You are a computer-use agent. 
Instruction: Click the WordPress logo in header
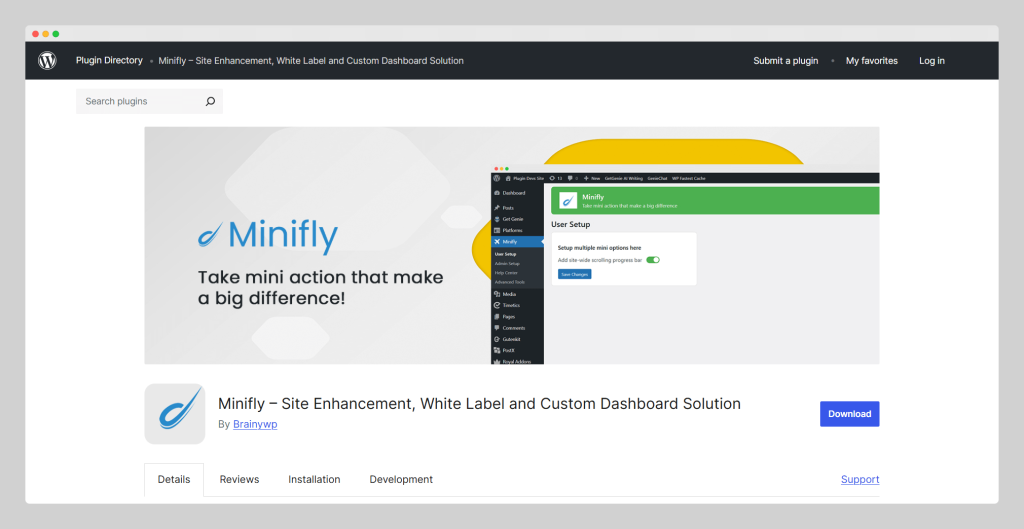coord(47,61)
